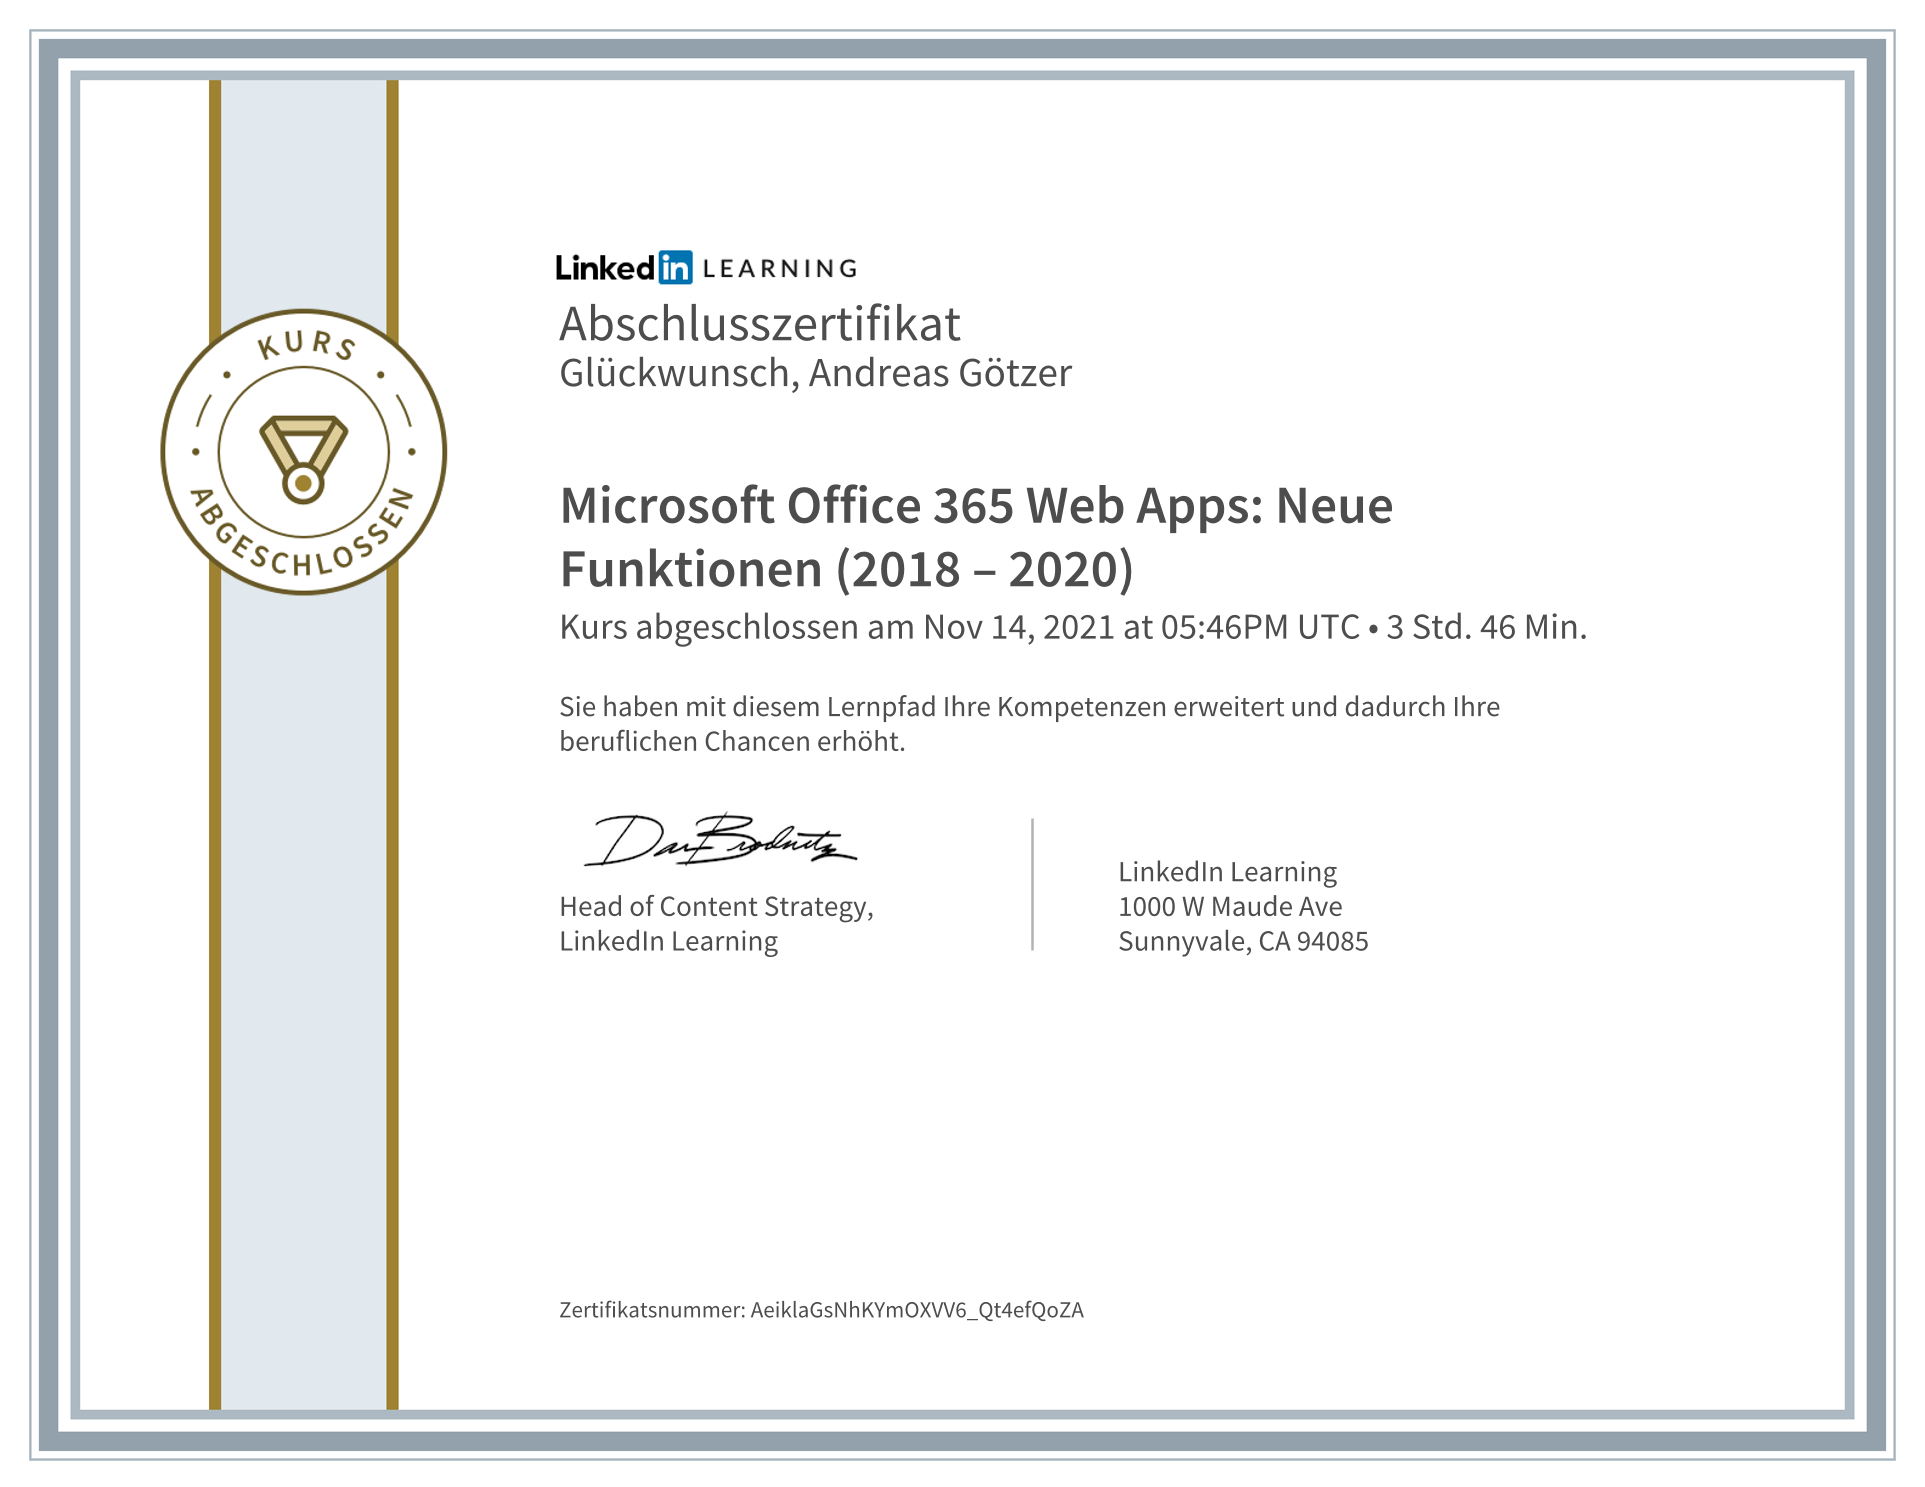Click the address '1000 W Maude Ave'
Image resolution: width=1925 pixels, height=1487 pixels.
point(1229,906)
